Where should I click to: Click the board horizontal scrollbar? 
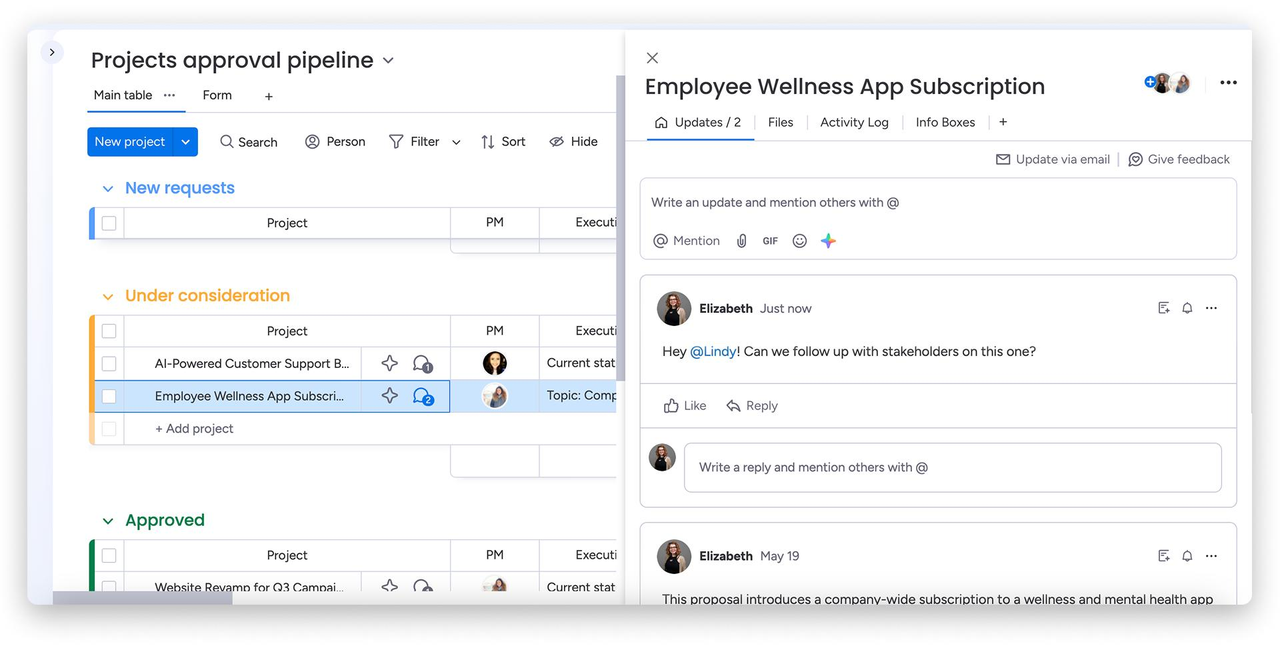point(143,598)
